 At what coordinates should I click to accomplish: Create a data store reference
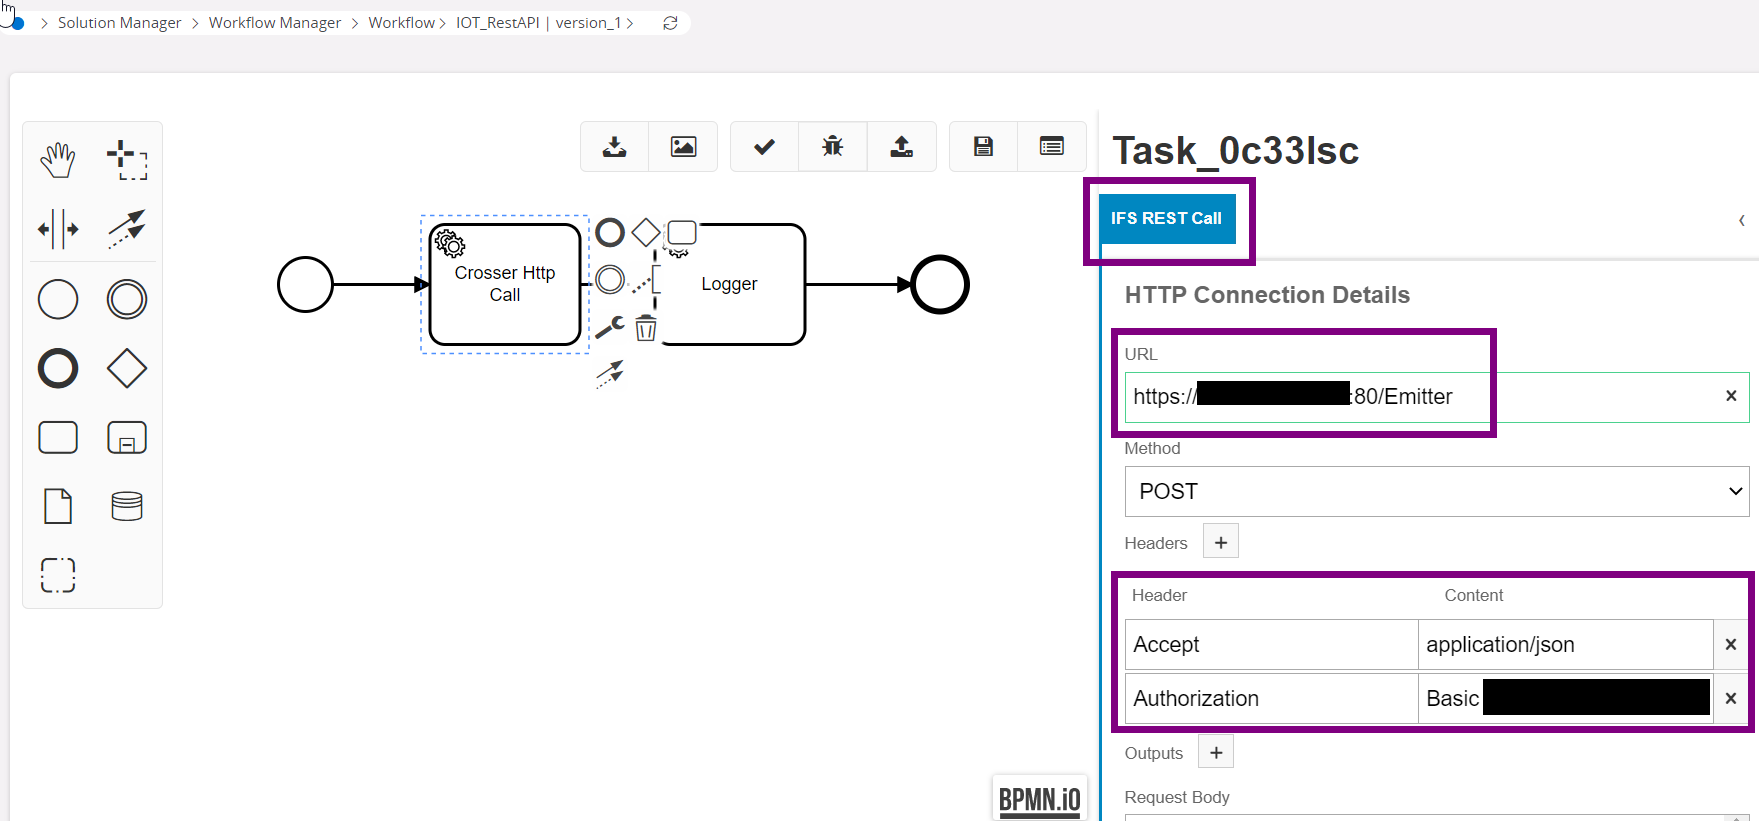tap(127, 506)
